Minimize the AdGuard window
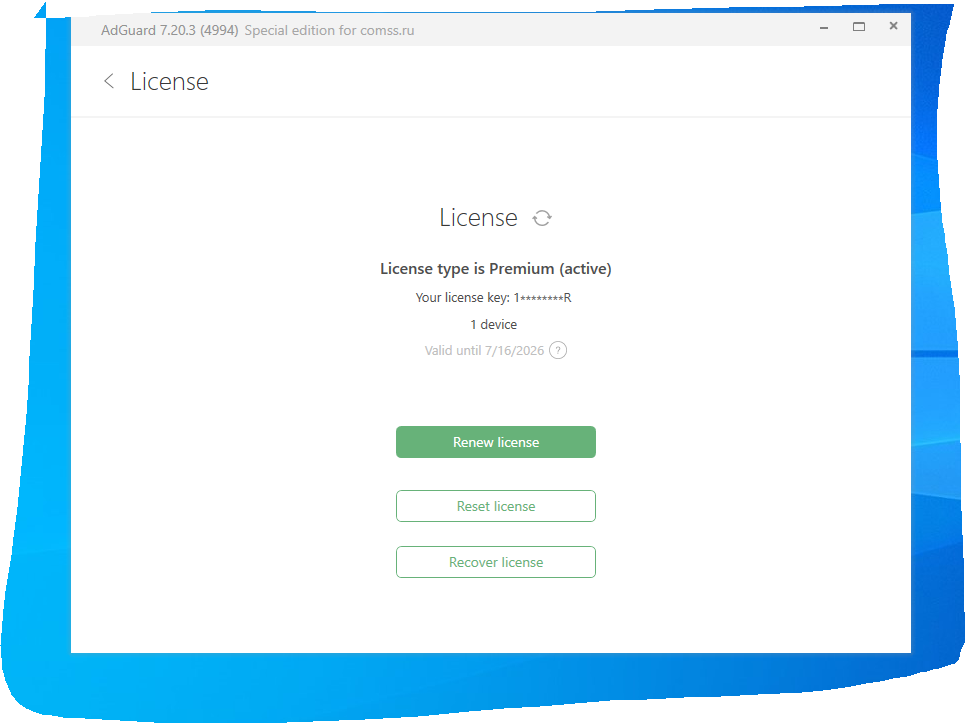The width and height of the screenshot is (965, 723). click(x=823, y=28)
